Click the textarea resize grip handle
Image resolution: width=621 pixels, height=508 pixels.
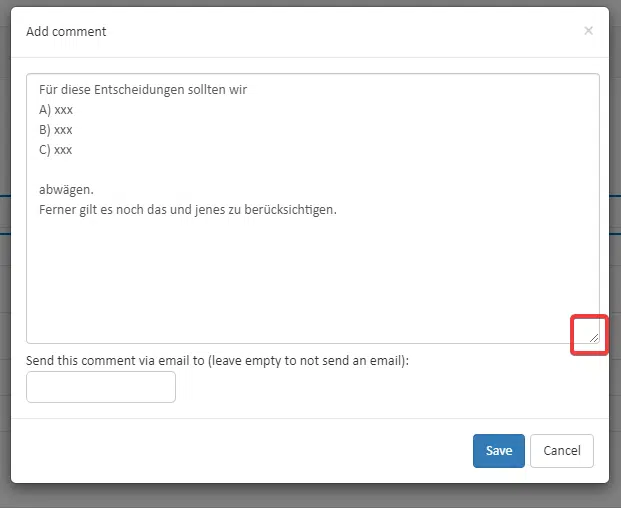[594, 338]
